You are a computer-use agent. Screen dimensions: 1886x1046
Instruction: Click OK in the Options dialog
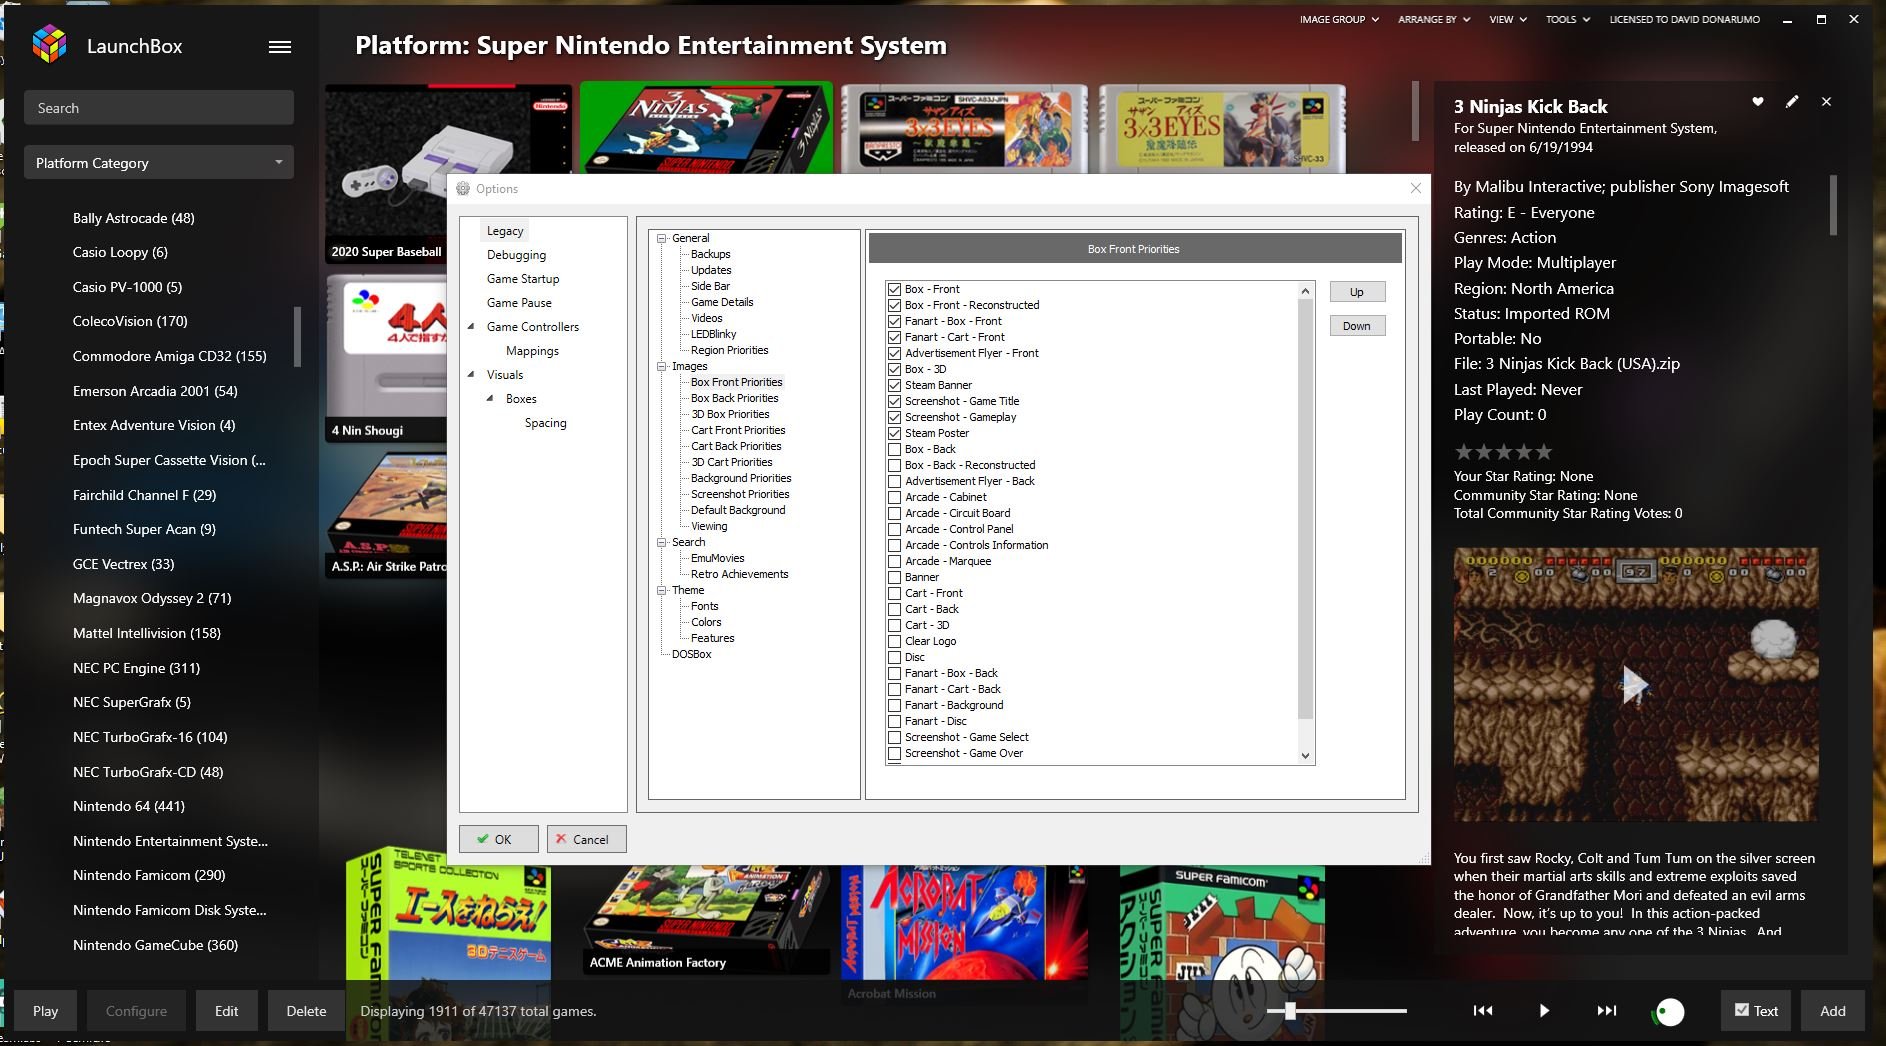499,839
